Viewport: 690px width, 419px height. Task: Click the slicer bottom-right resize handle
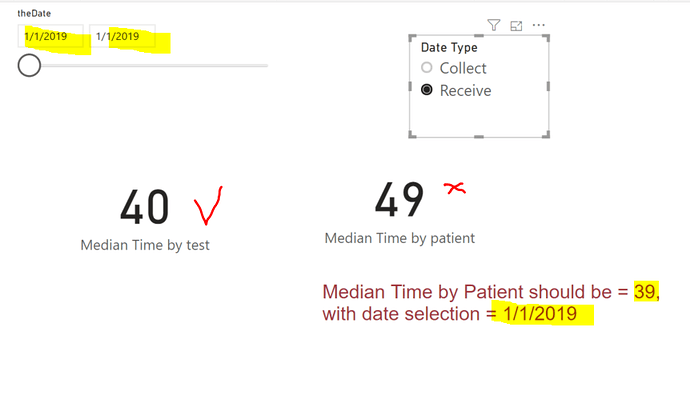pos(546,134)
